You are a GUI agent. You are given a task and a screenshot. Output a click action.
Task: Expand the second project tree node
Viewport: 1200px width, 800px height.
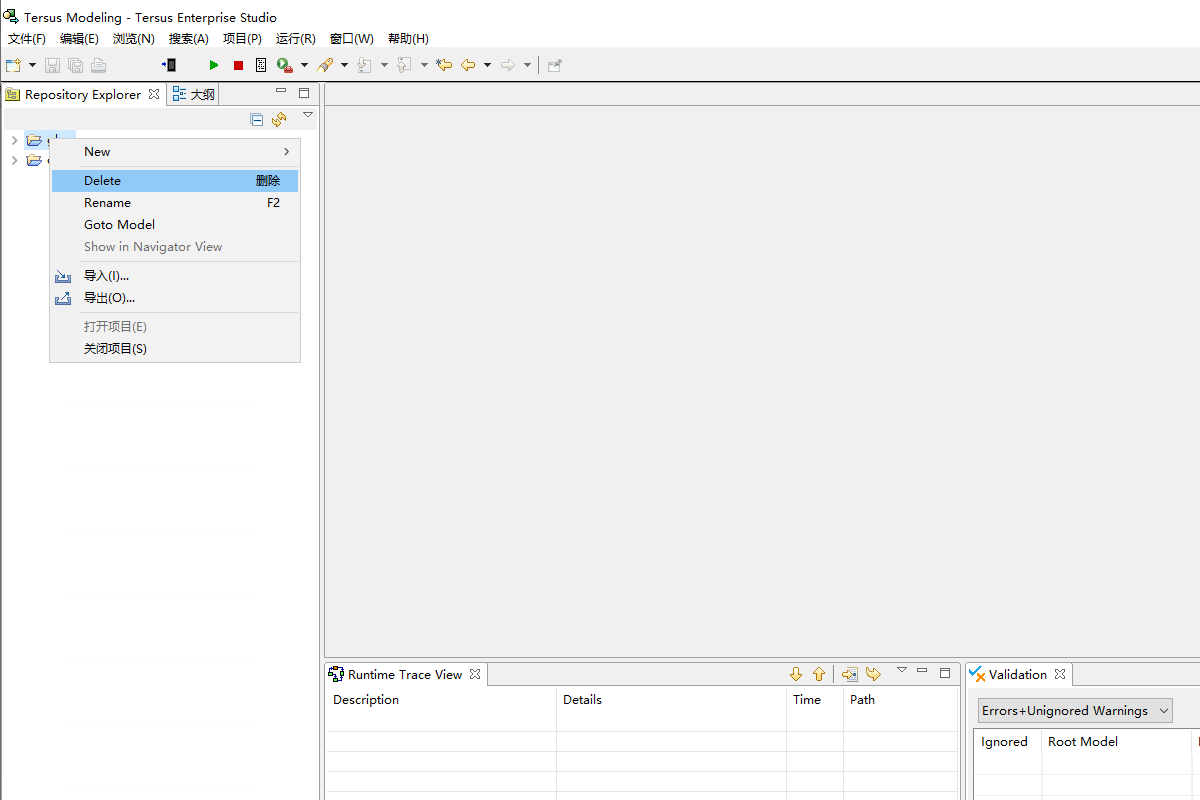[14, 160]
